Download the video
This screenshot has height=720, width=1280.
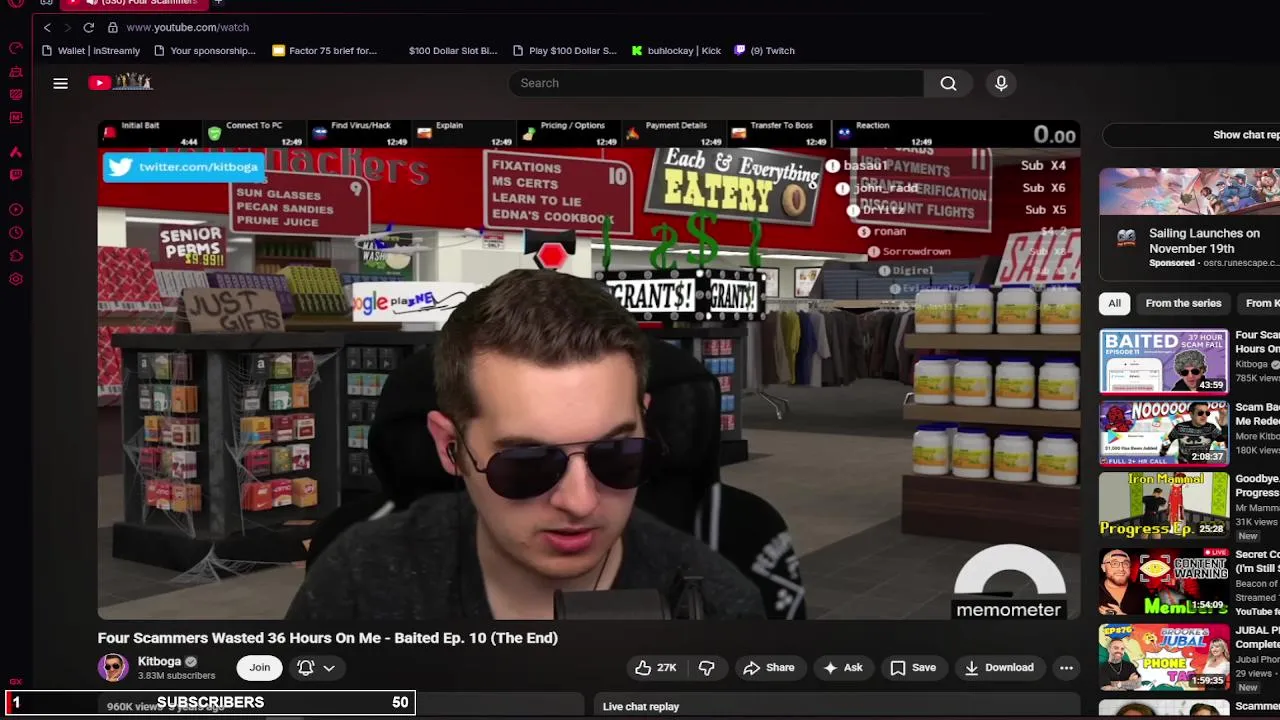click(x=998, y=668)
